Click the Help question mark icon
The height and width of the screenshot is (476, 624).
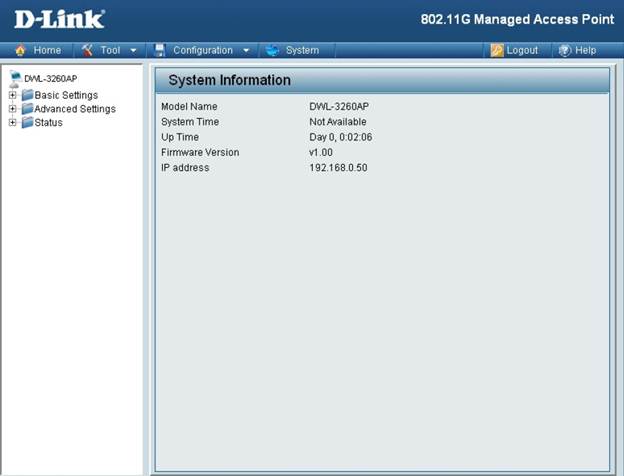(x=565, y=51)
